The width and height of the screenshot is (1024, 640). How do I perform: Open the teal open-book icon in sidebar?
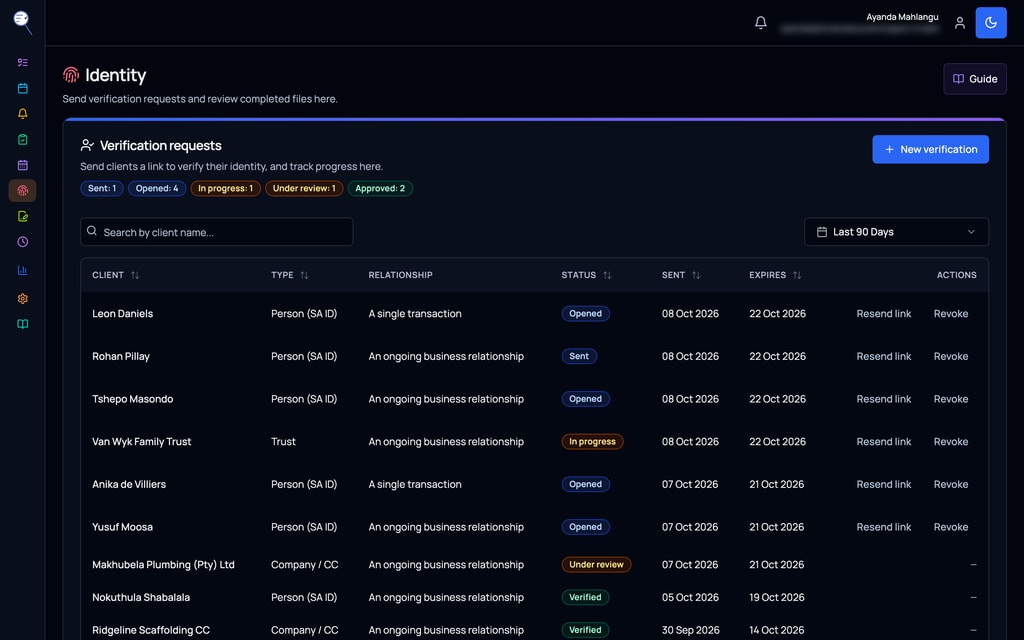(22, 324)
